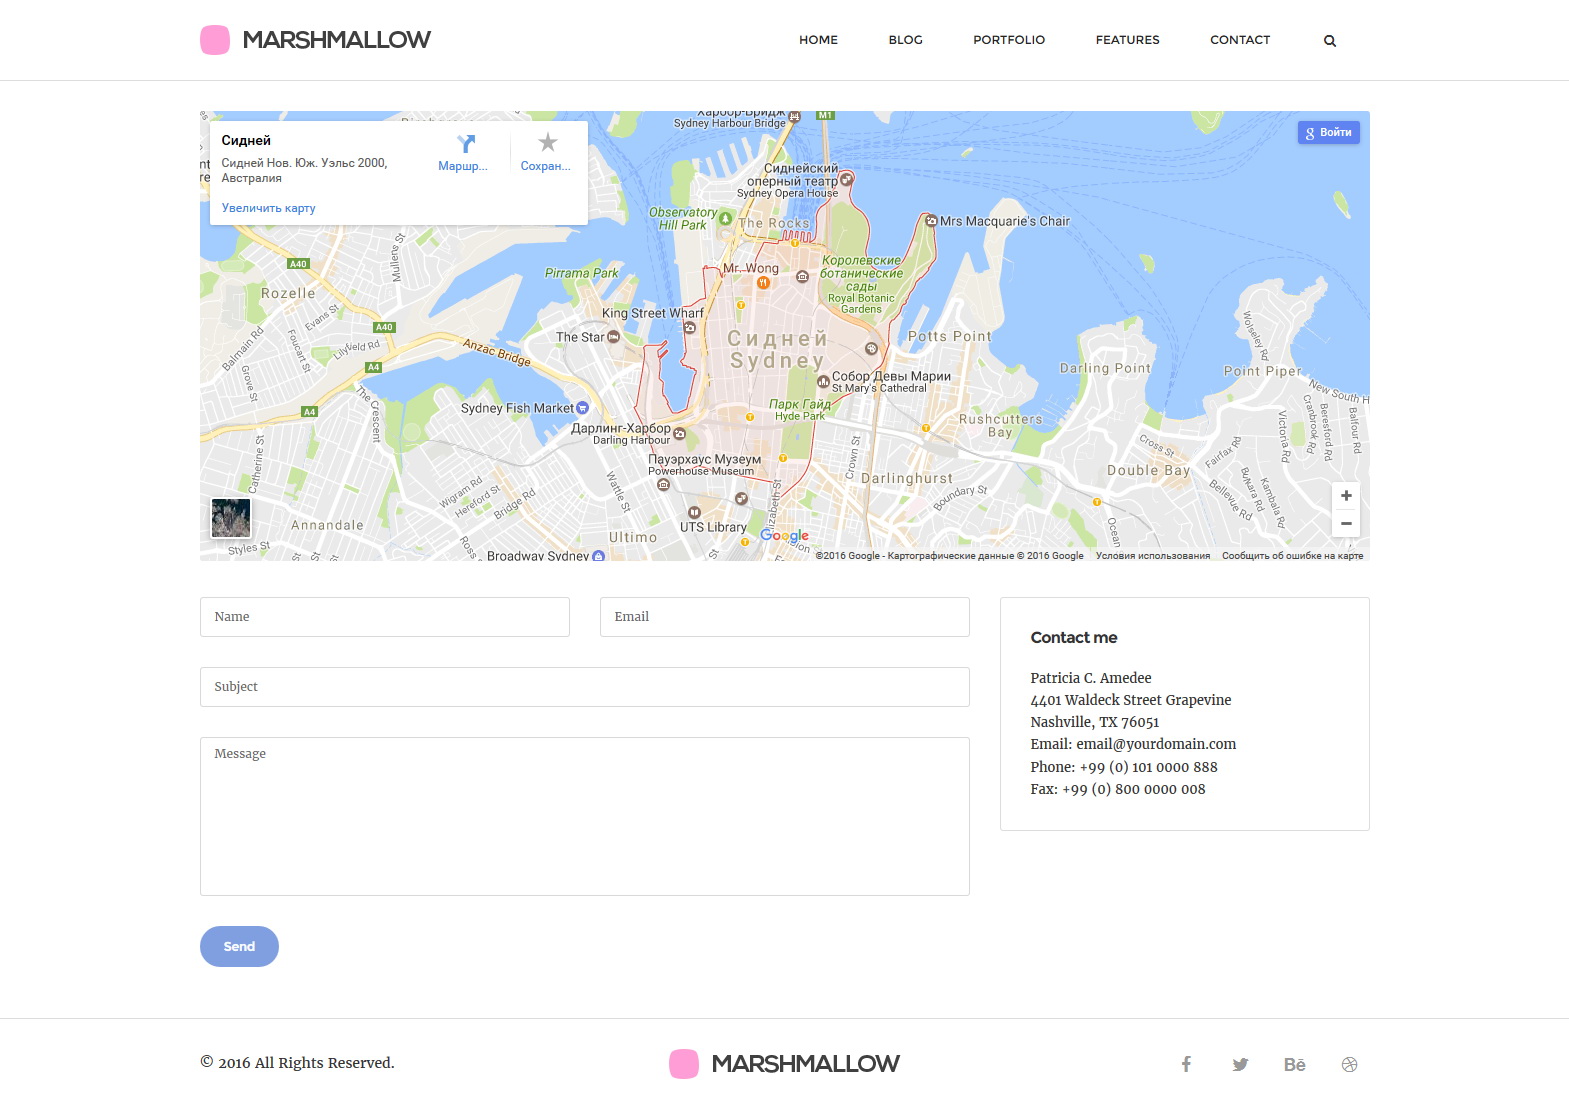The height and width of the screenshot is (1109, 1569).
Task: Open Условия использования terms link
Action: pos(1152,556)
